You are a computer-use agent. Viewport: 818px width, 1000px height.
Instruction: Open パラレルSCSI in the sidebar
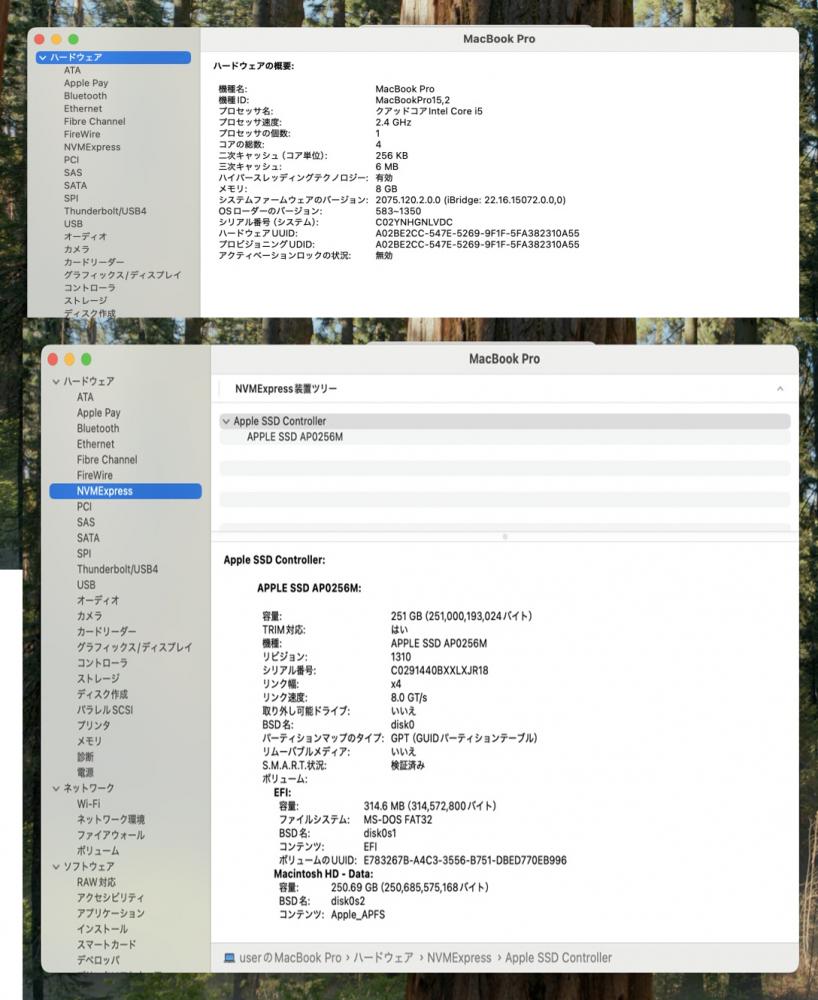point(105,710)
